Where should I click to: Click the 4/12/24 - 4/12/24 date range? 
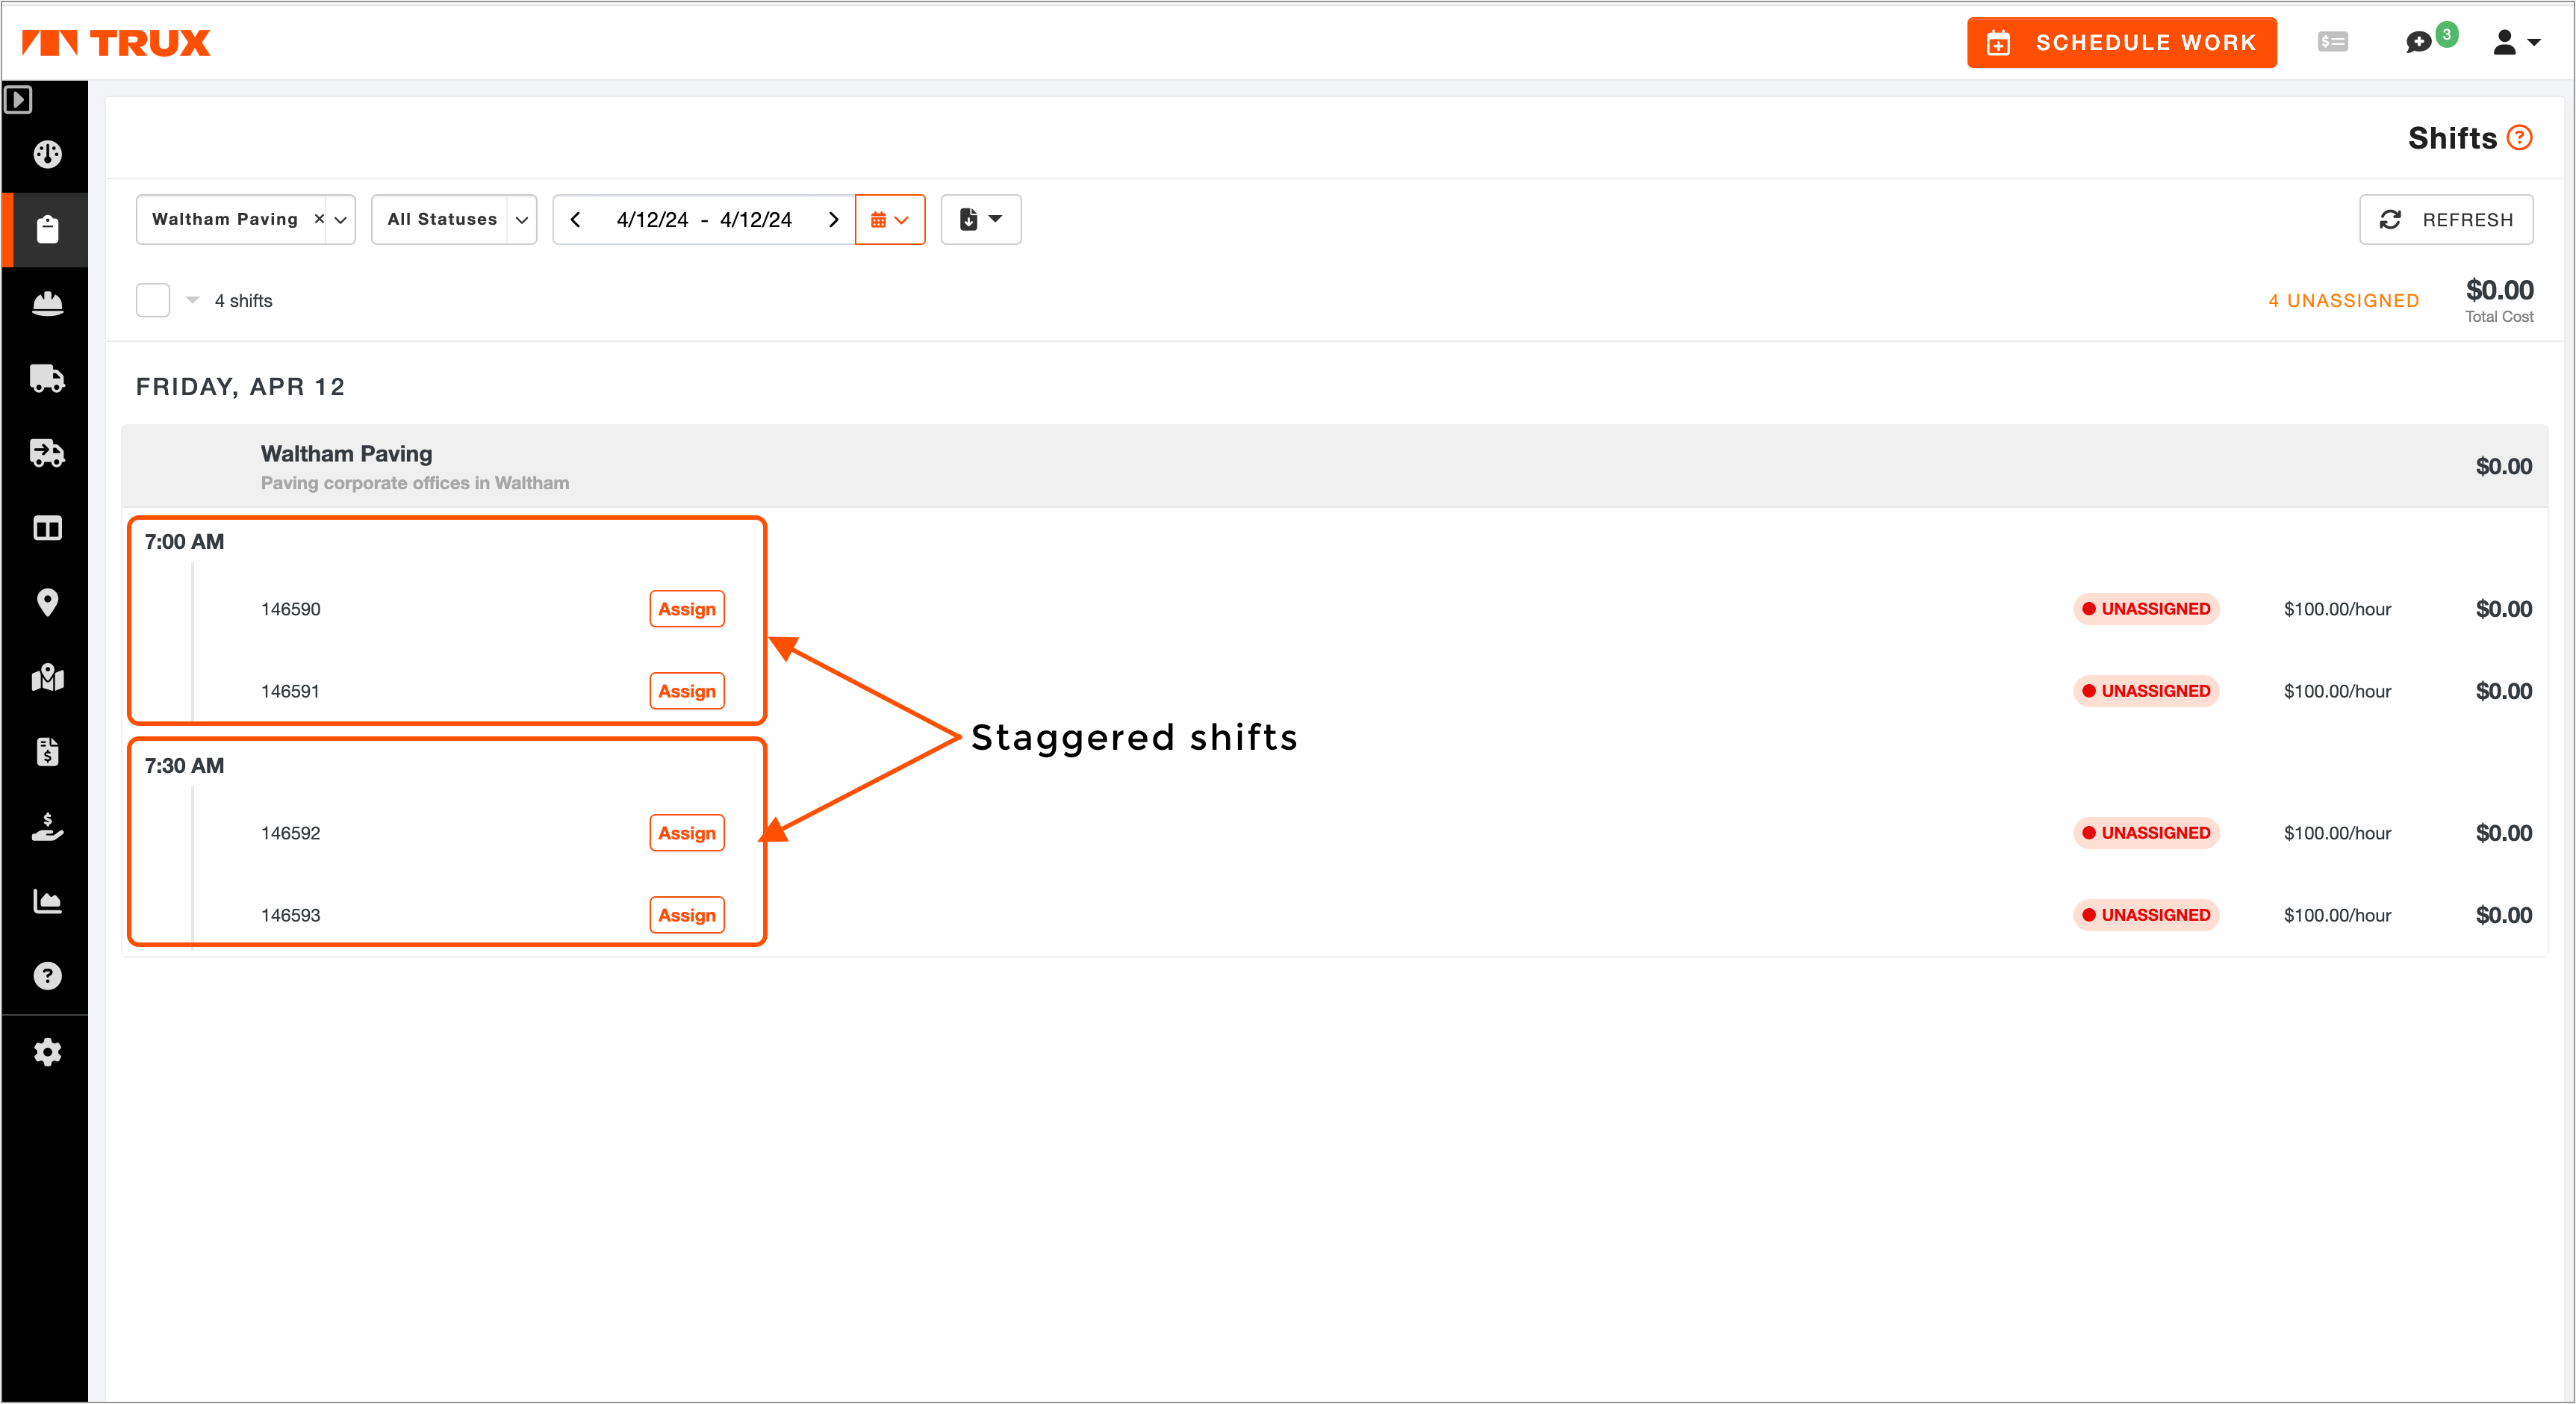(x=704, y=219)
